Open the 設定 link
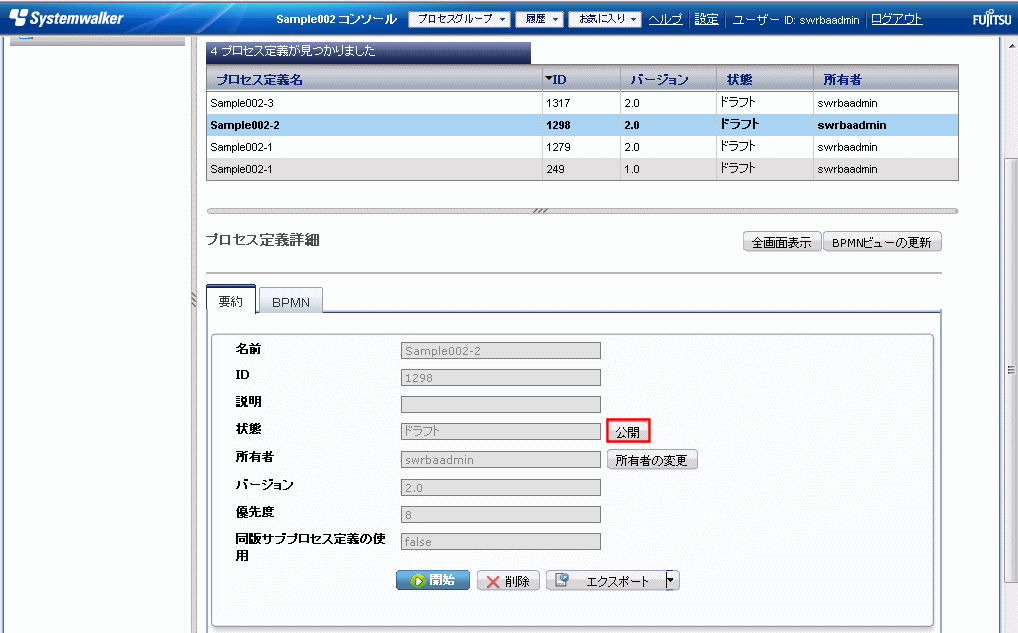Viewport: 1018px width, 633px height. [706, 19]
